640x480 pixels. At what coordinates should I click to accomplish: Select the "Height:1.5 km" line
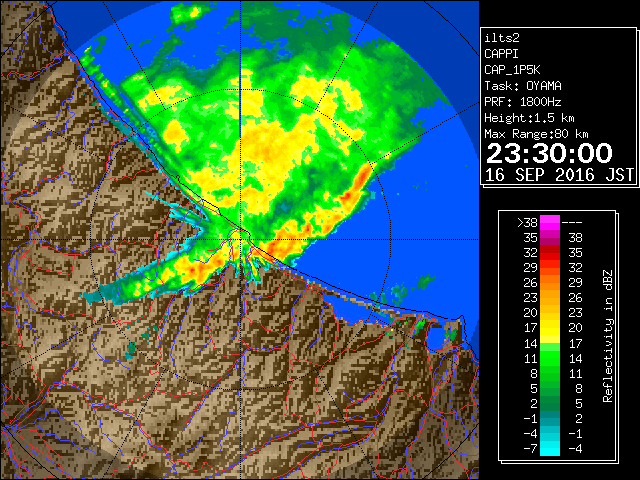tap(529, 118)
